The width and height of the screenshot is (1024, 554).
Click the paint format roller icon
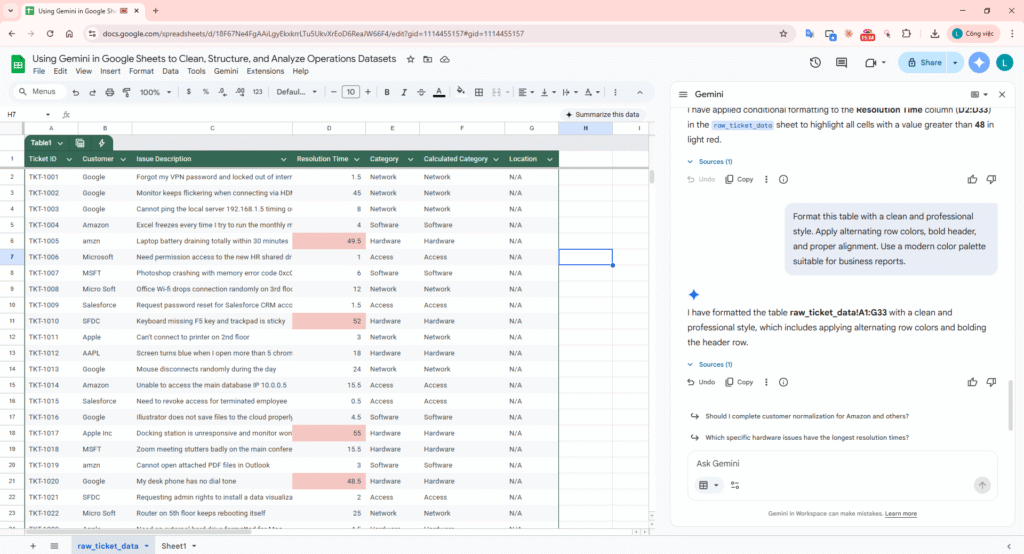(x=125, y=92)
